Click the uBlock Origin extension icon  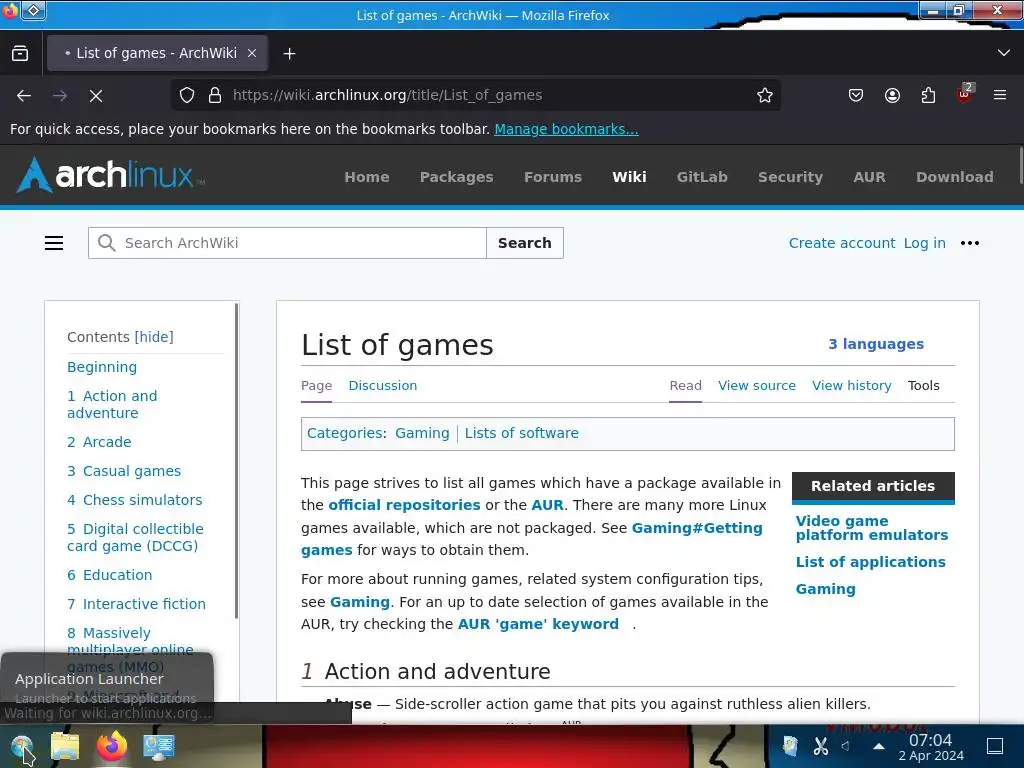pos(965,94)
